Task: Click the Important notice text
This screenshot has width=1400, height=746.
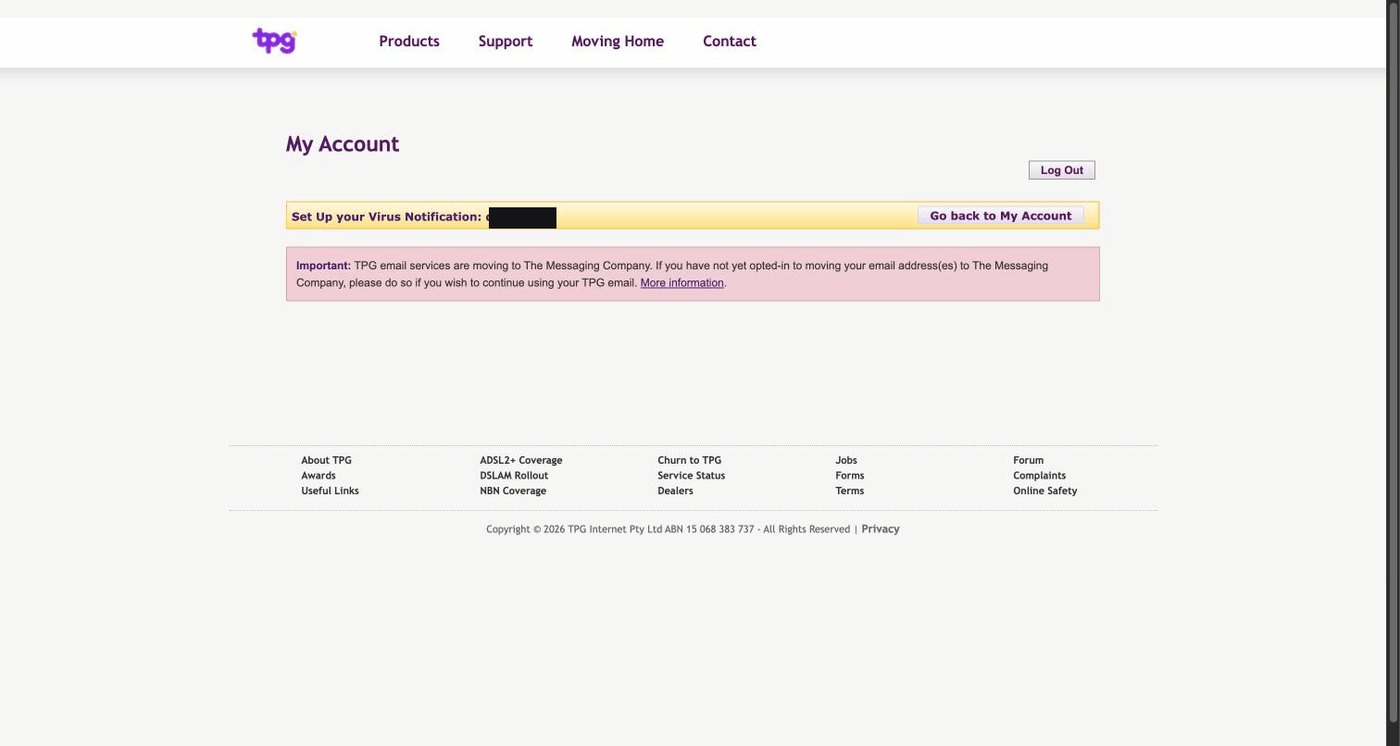Action: [x=672, y=274]
